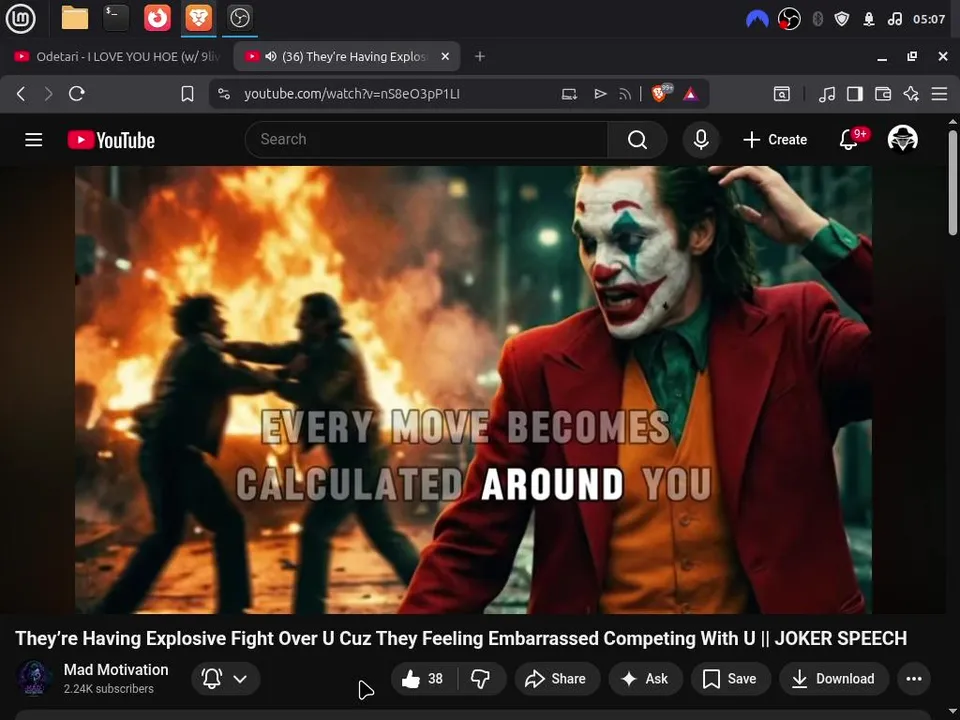Image resolution: width=960 pixels, height=720 pixels.
Task: Switch to Brave browser in the panel
Action: point(198,18)
